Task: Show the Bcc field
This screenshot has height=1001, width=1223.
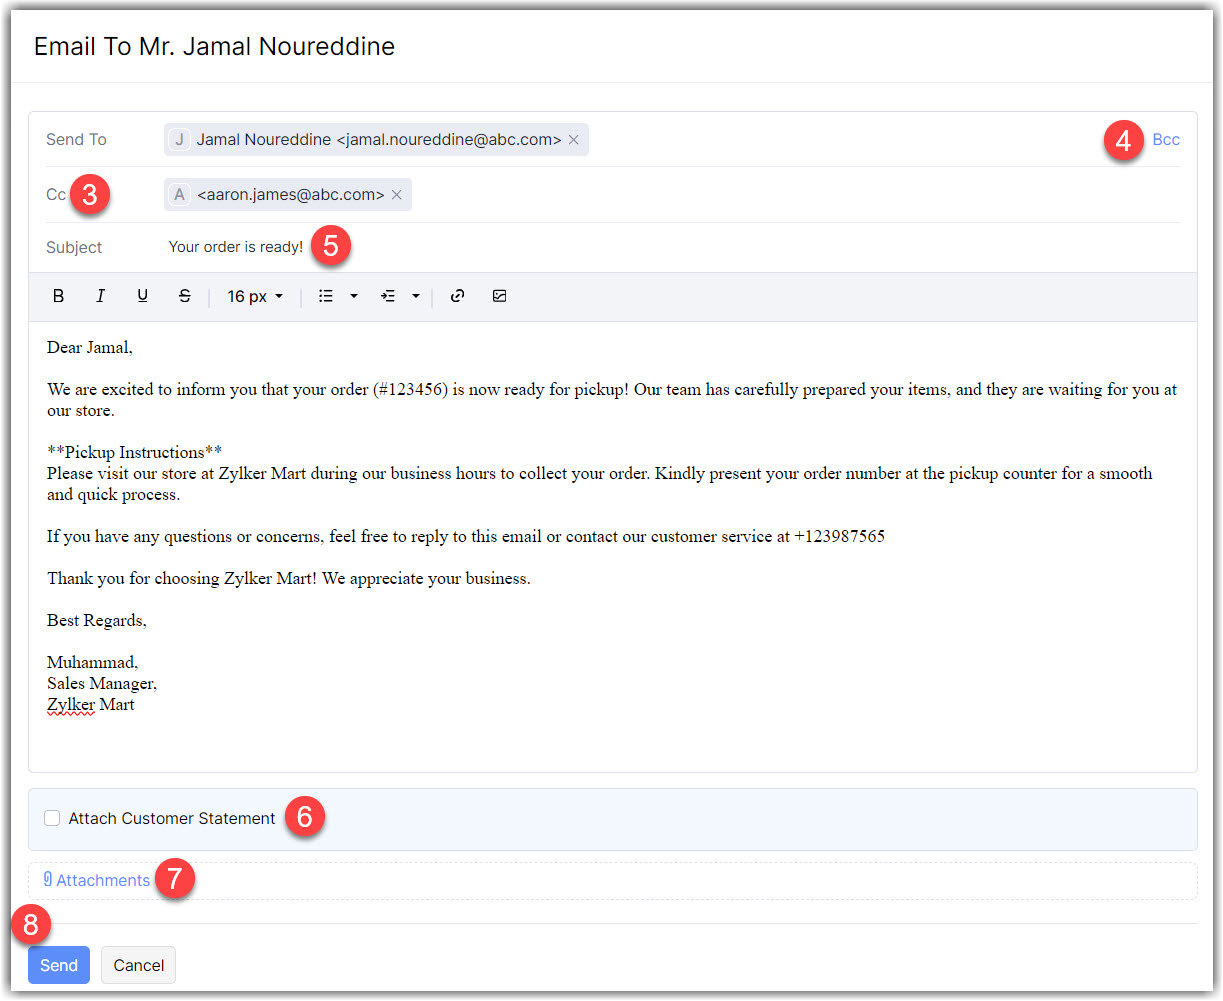Action: point(1165,140)
